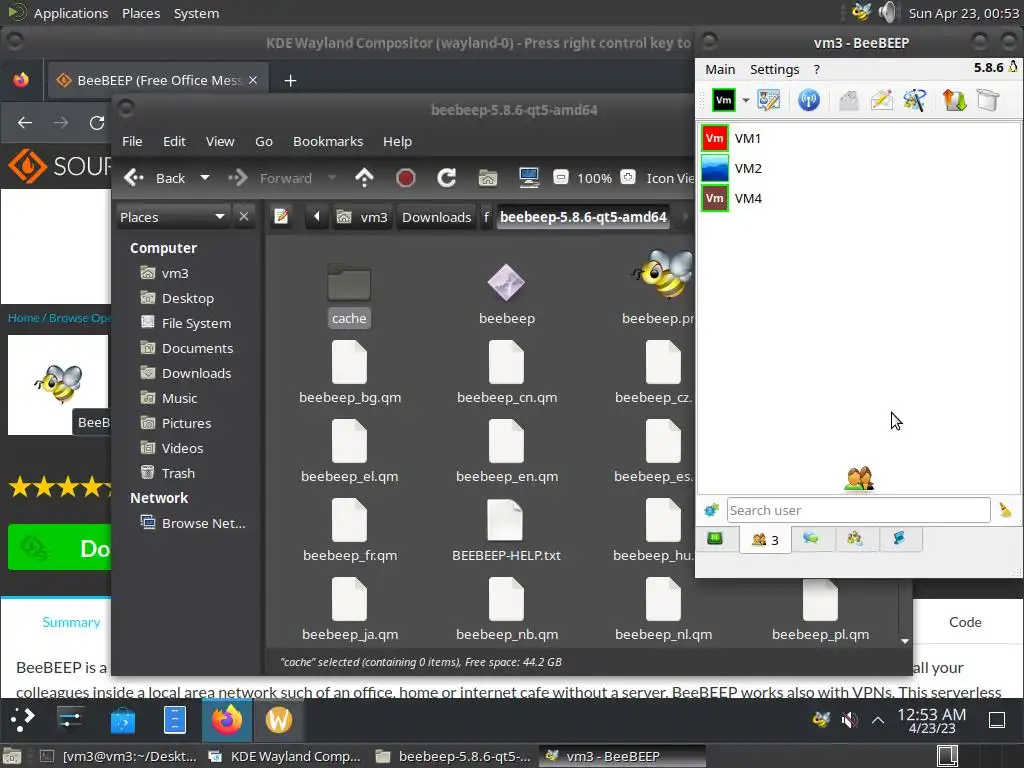Select user VM1 in BeeBEEP list
The width and height of the screenshot is (1024, 768).
(858, 138)
